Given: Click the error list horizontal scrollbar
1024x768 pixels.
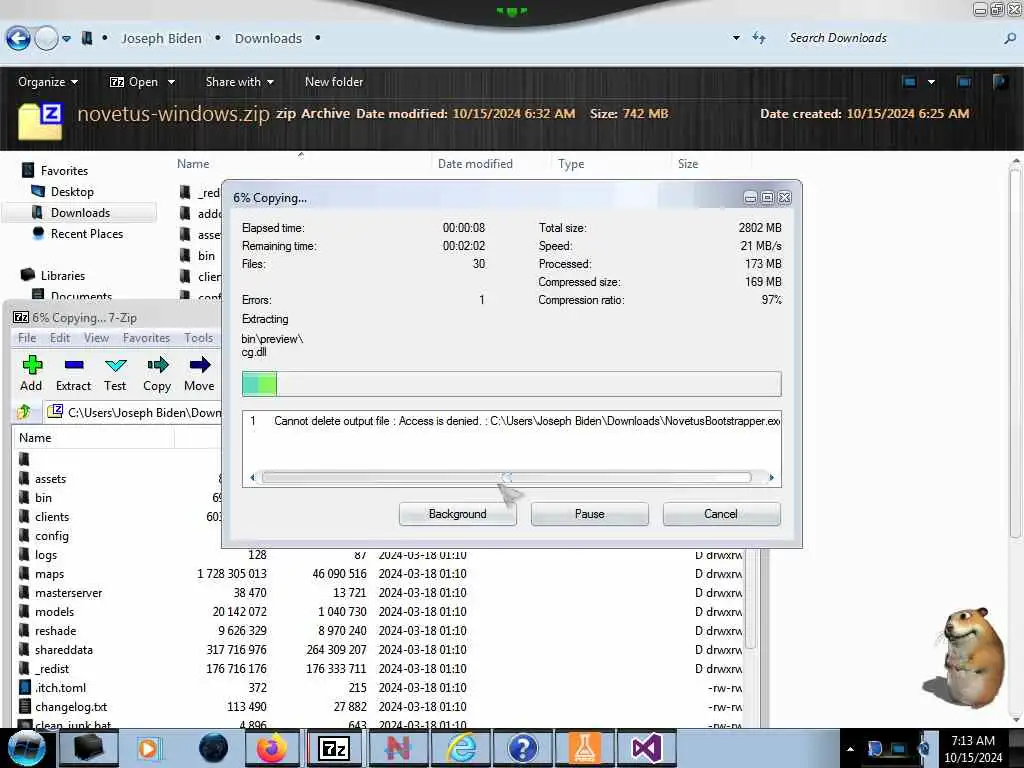Looking at the screenshot, I should [x=506, y=477].
